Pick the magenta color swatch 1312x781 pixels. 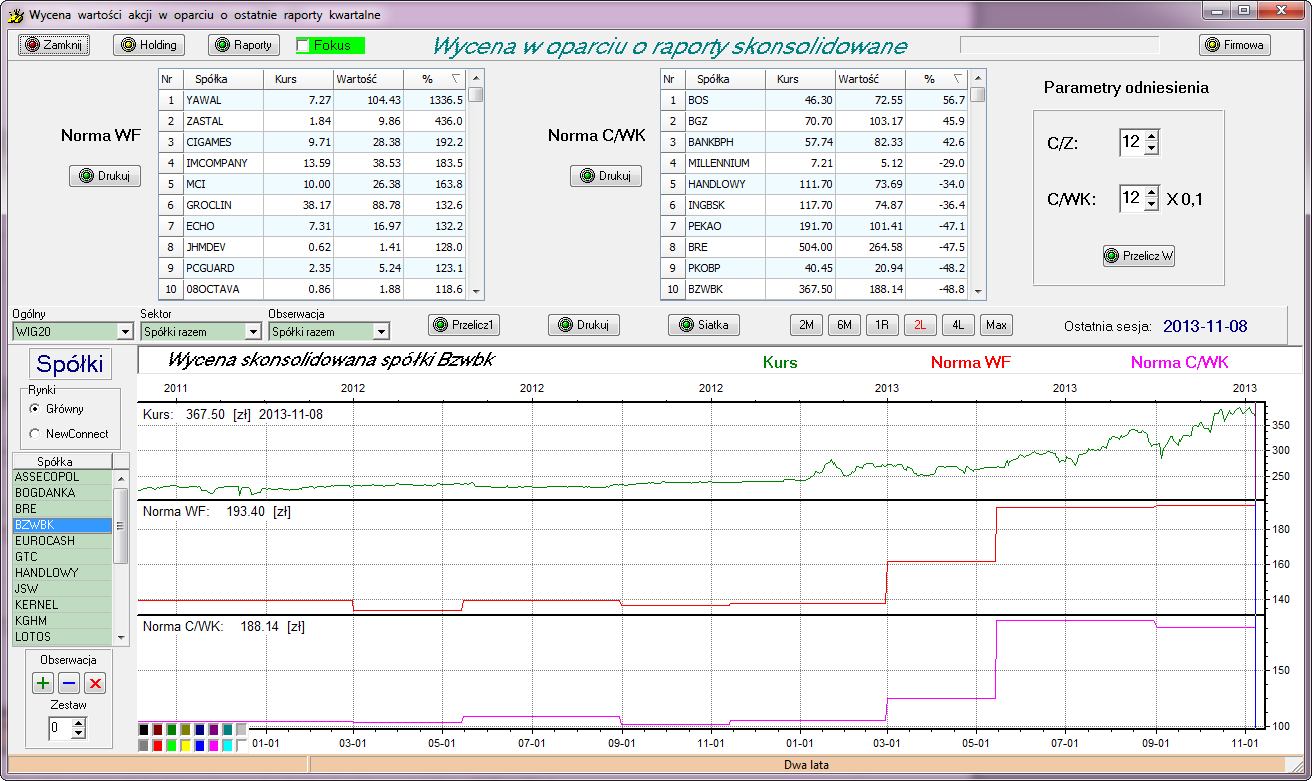pos(214,745)
